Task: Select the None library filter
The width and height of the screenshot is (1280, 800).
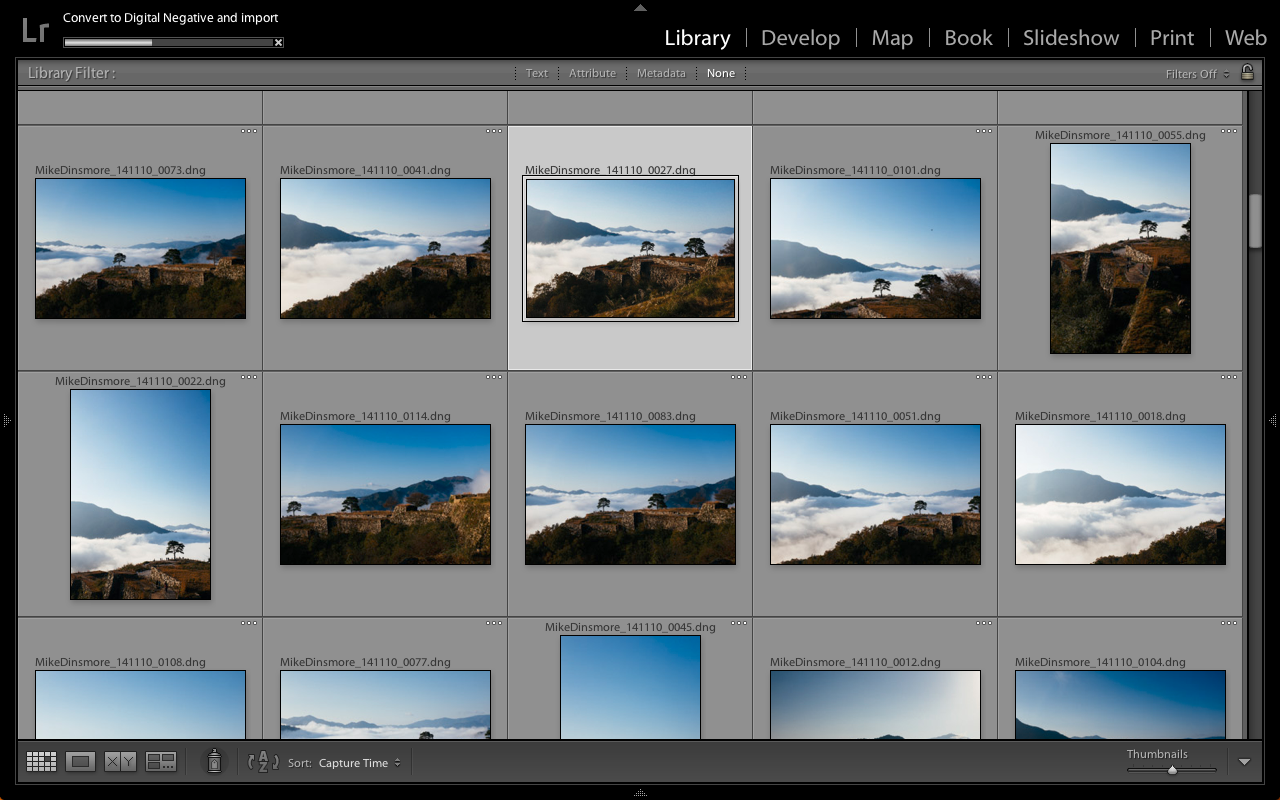Action: pos(720,73)
